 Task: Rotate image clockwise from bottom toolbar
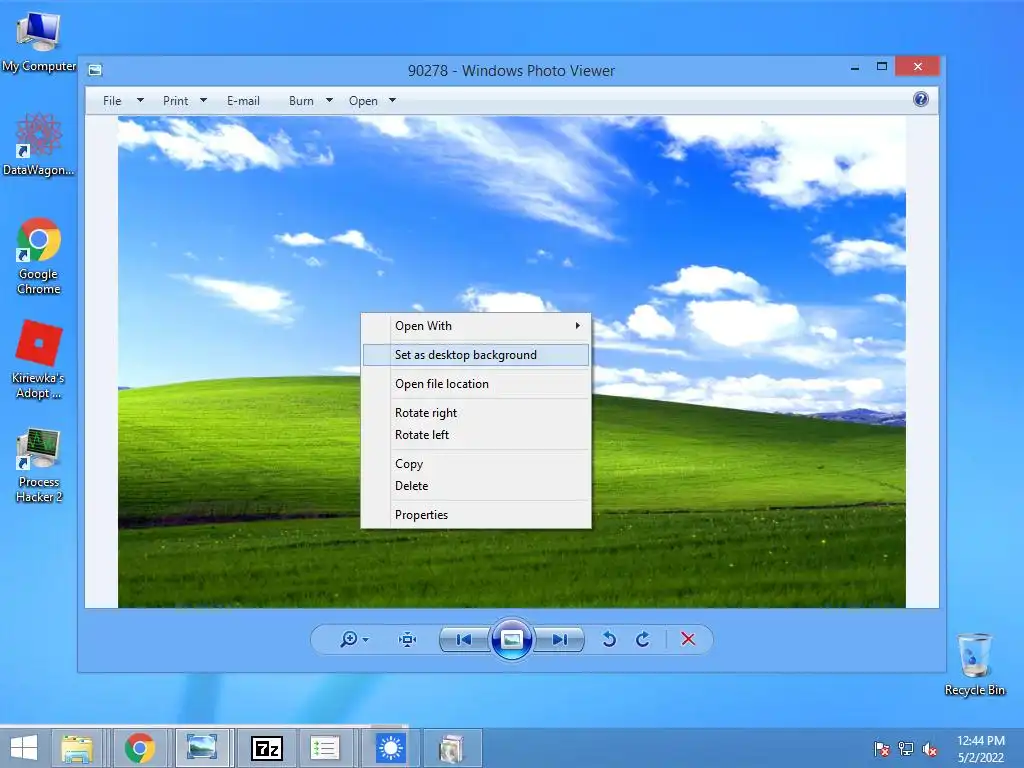point(643,639)
